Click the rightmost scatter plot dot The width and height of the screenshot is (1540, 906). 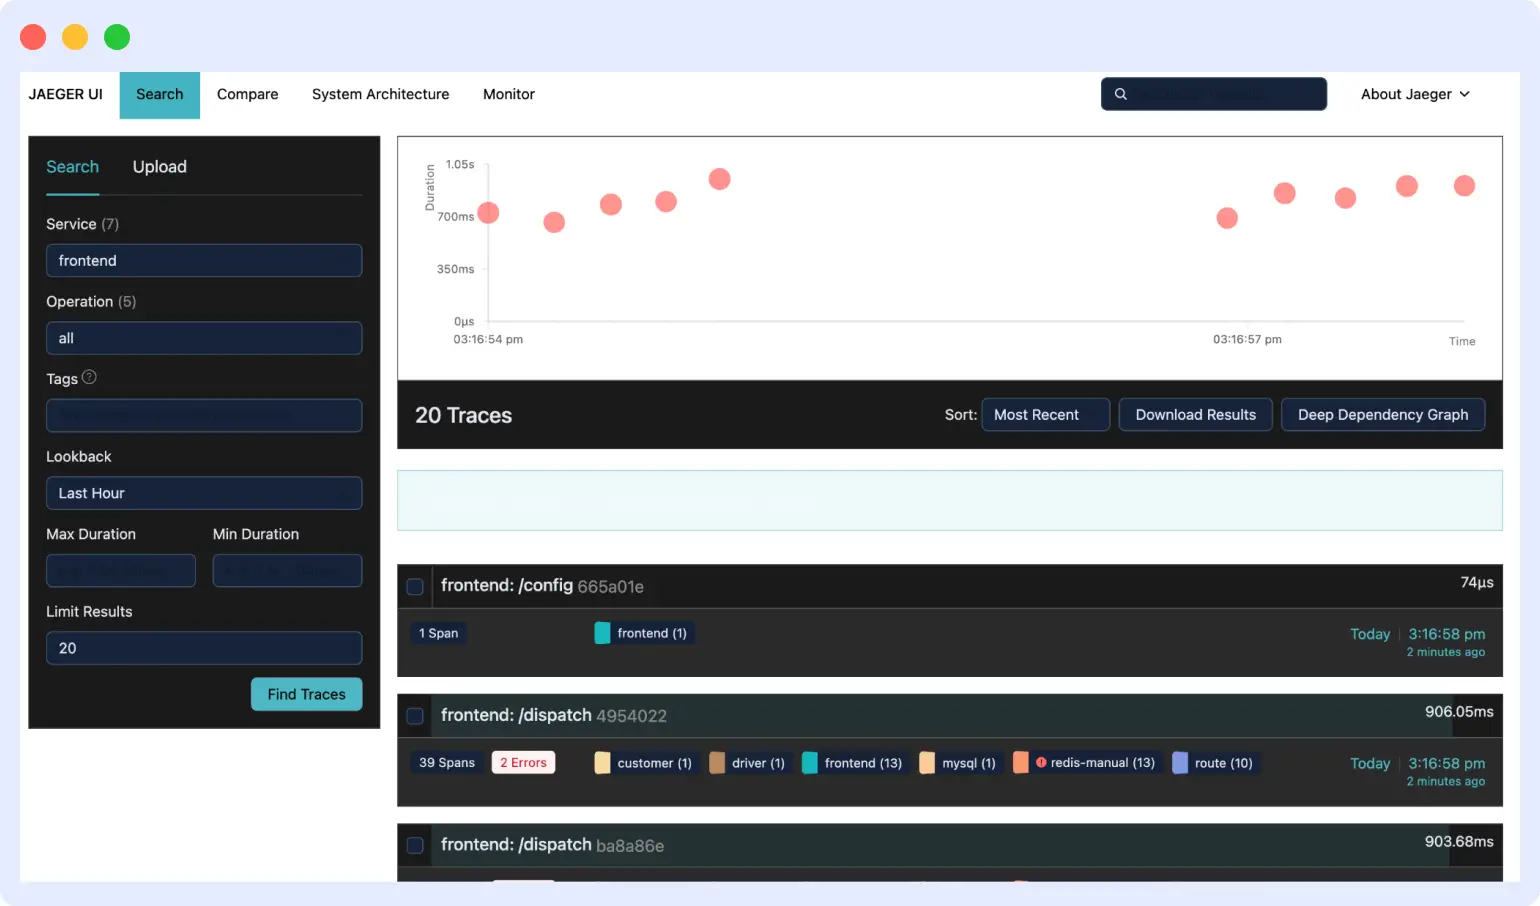pyautogui.click(x=1464, y=185)
